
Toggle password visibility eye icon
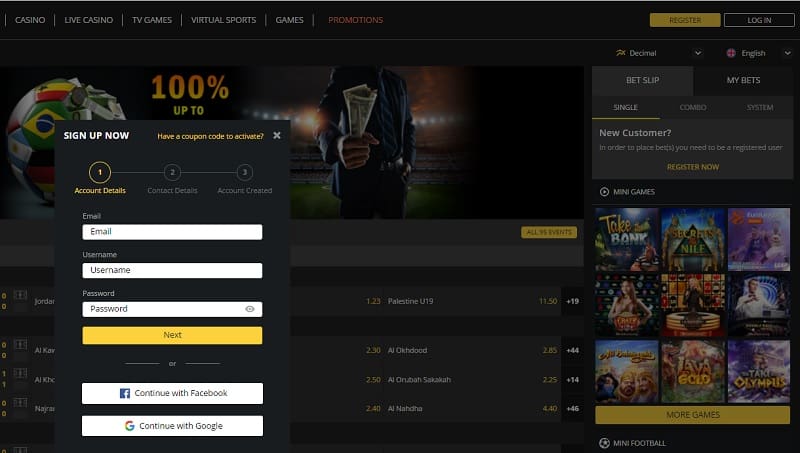coord(249,309)
